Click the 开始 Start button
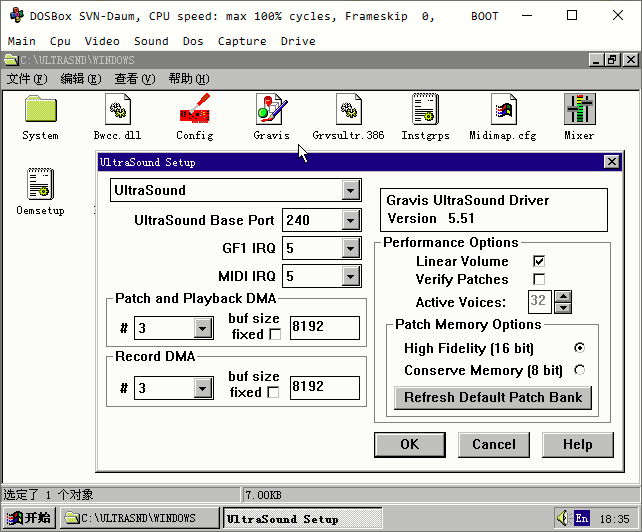This screenshot has width=642, height=532. (x=29, y=518)
